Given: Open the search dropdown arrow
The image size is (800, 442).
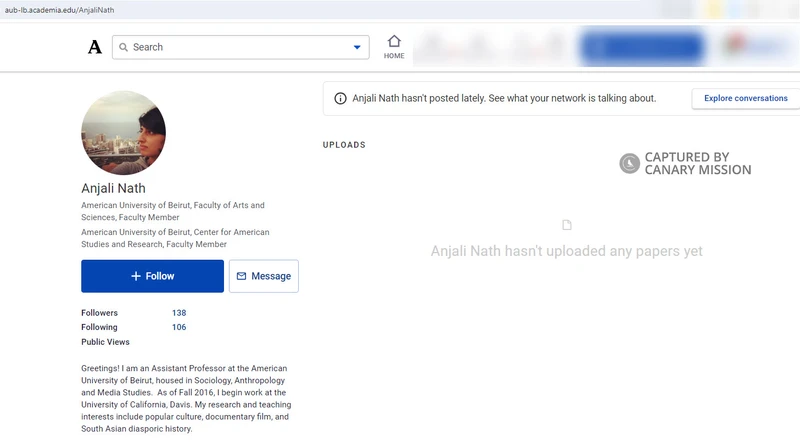Looking at the screenshot, I should tap(357, 47).
